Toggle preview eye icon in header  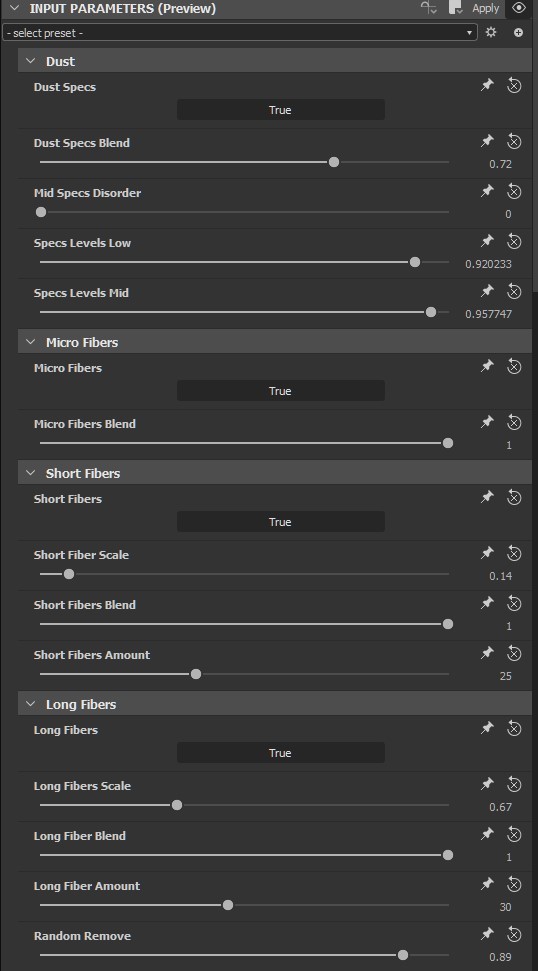tap(519, 8)
